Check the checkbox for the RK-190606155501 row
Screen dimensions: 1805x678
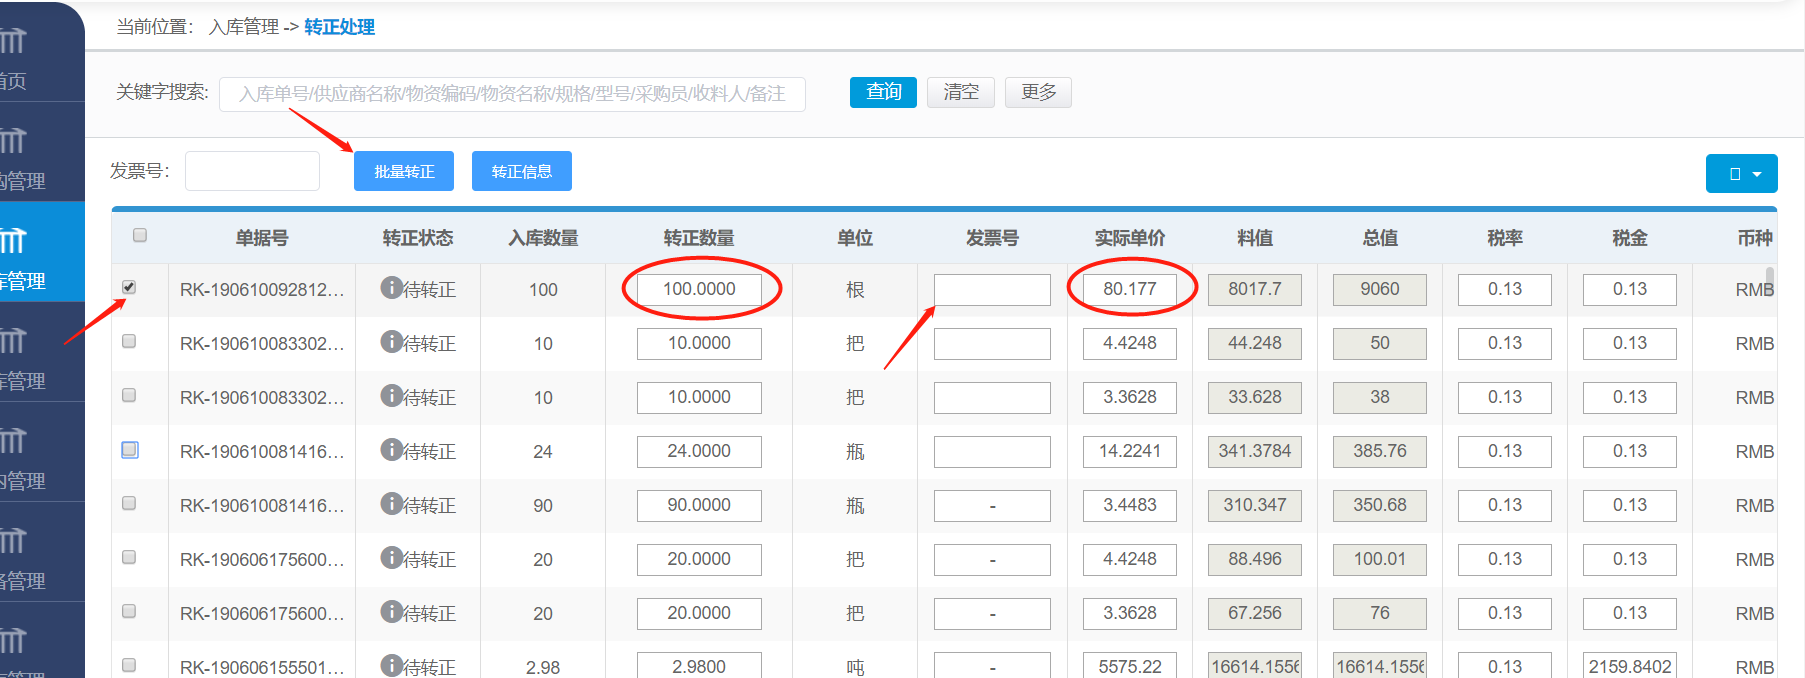tap(129, 665)
